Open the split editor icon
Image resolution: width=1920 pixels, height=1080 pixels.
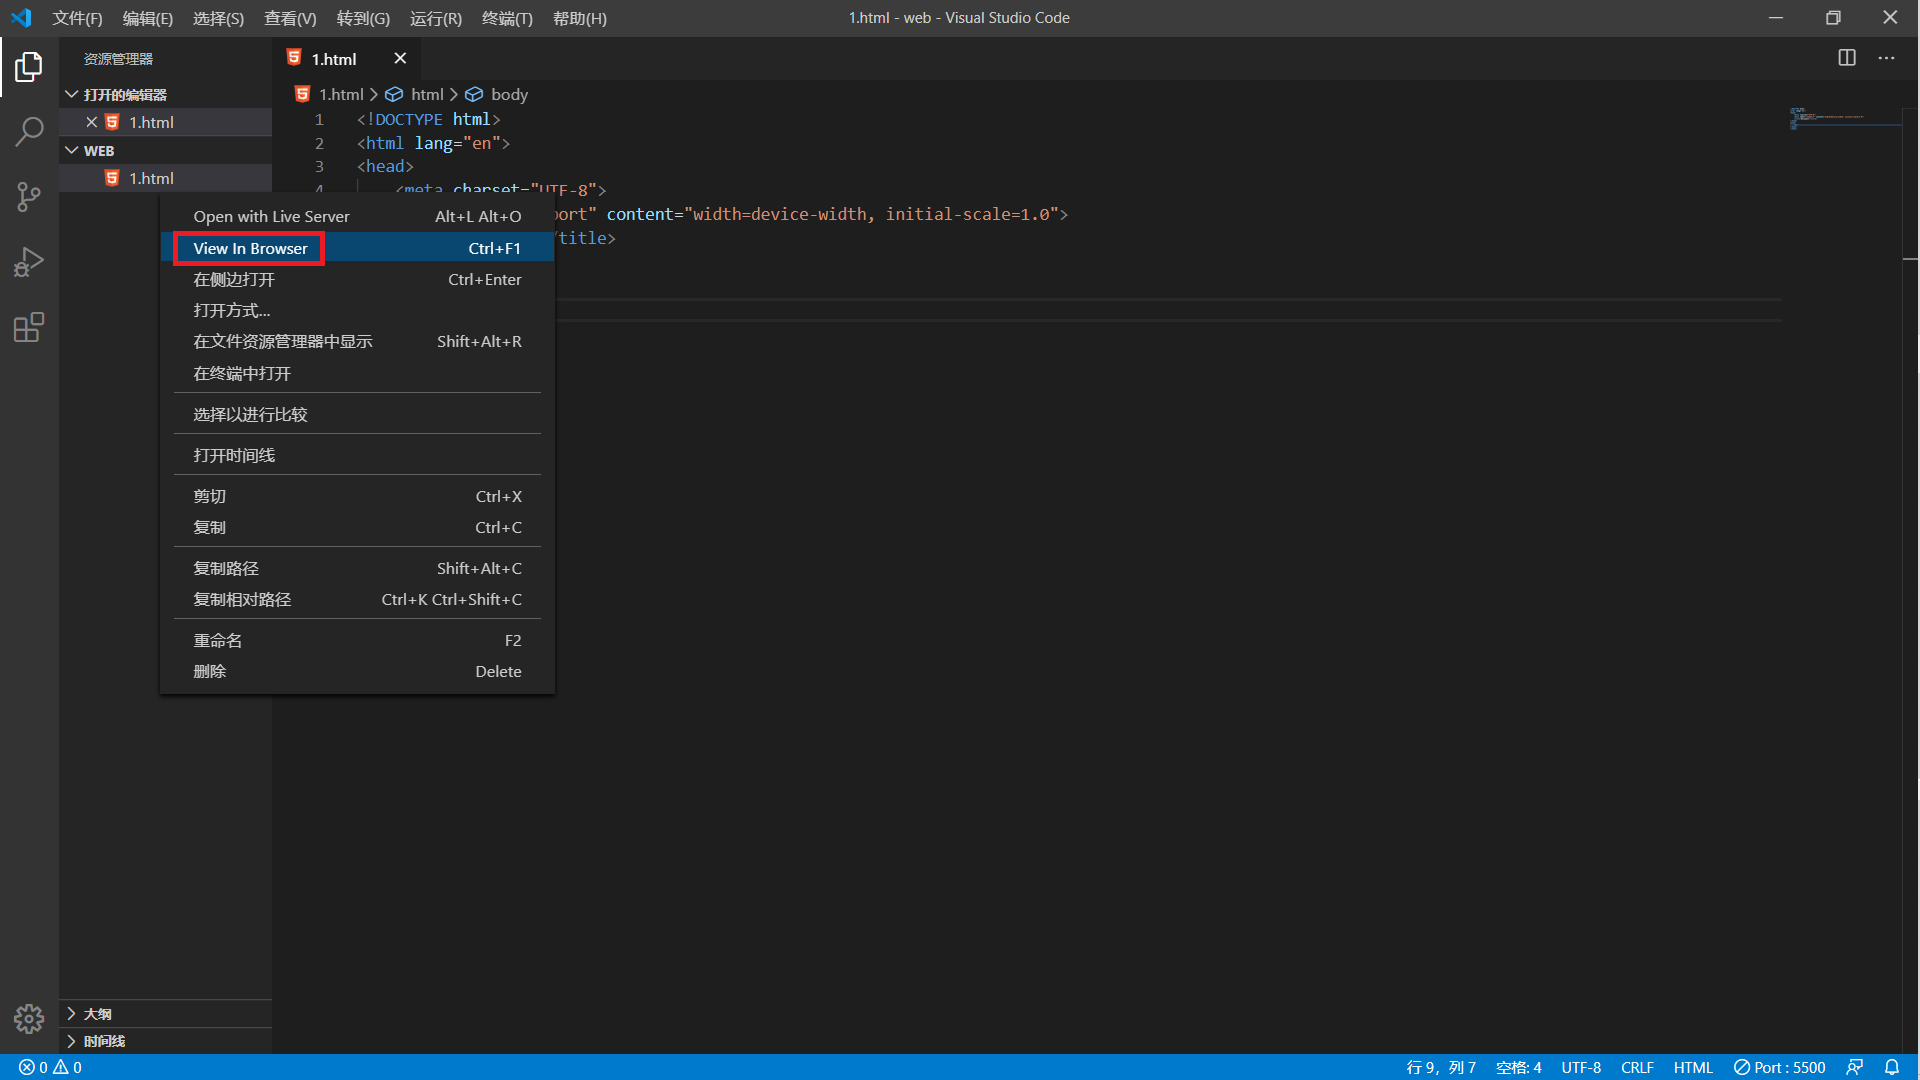(1846, 58)
